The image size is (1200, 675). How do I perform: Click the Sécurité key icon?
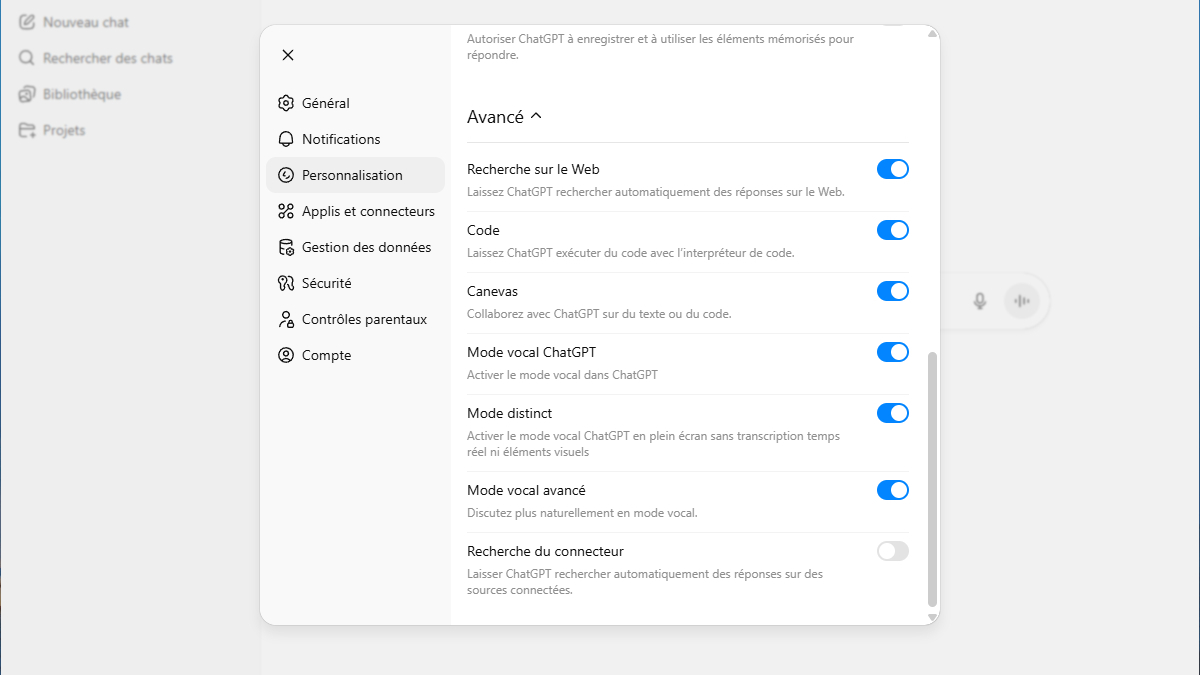tap(286, 283)
